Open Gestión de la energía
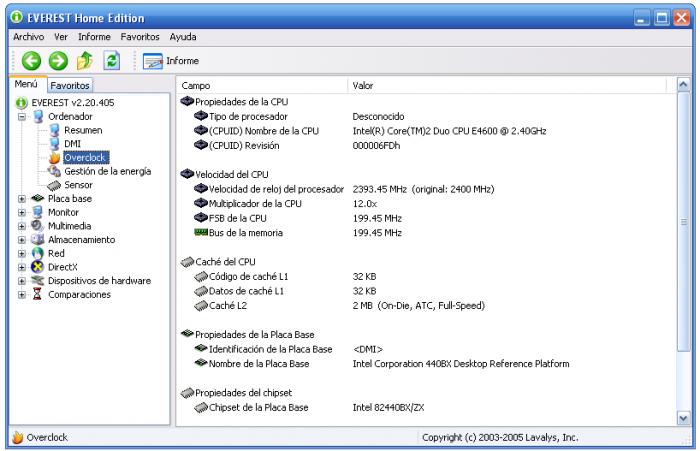700x451 pixels. click(108, 171)
